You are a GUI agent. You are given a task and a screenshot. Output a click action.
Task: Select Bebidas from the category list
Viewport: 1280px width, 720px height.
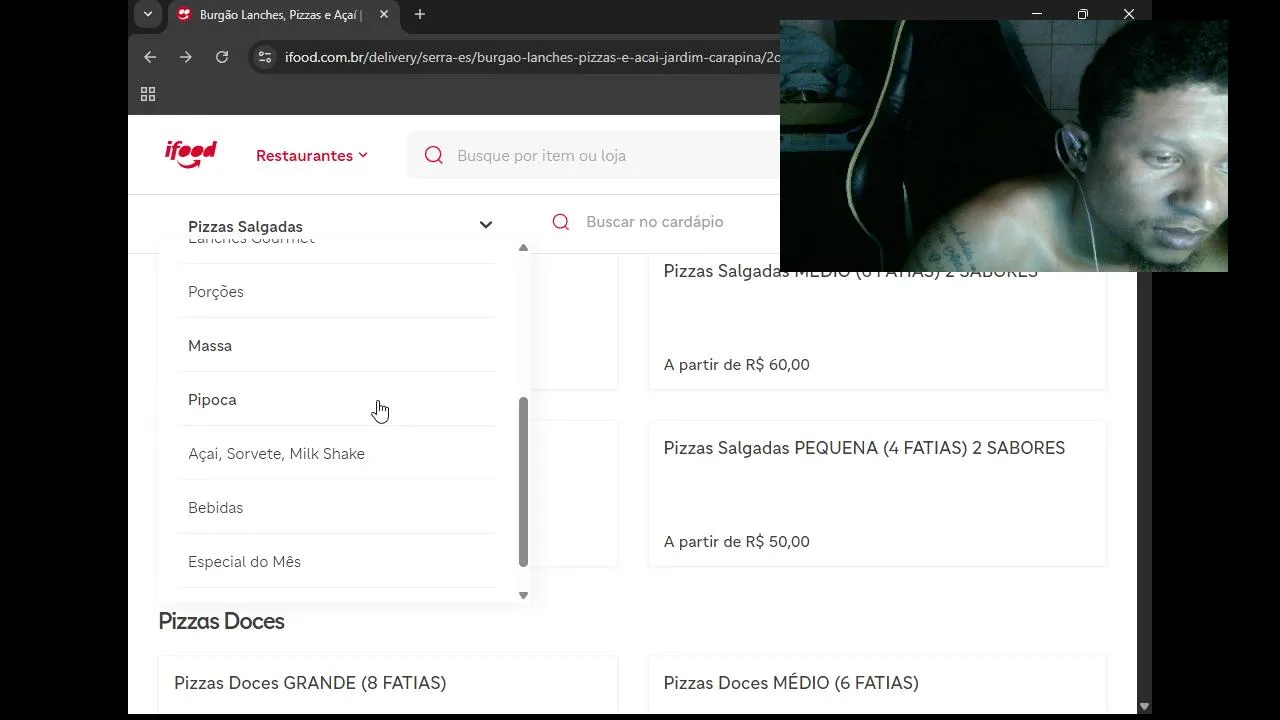[337, 508]
